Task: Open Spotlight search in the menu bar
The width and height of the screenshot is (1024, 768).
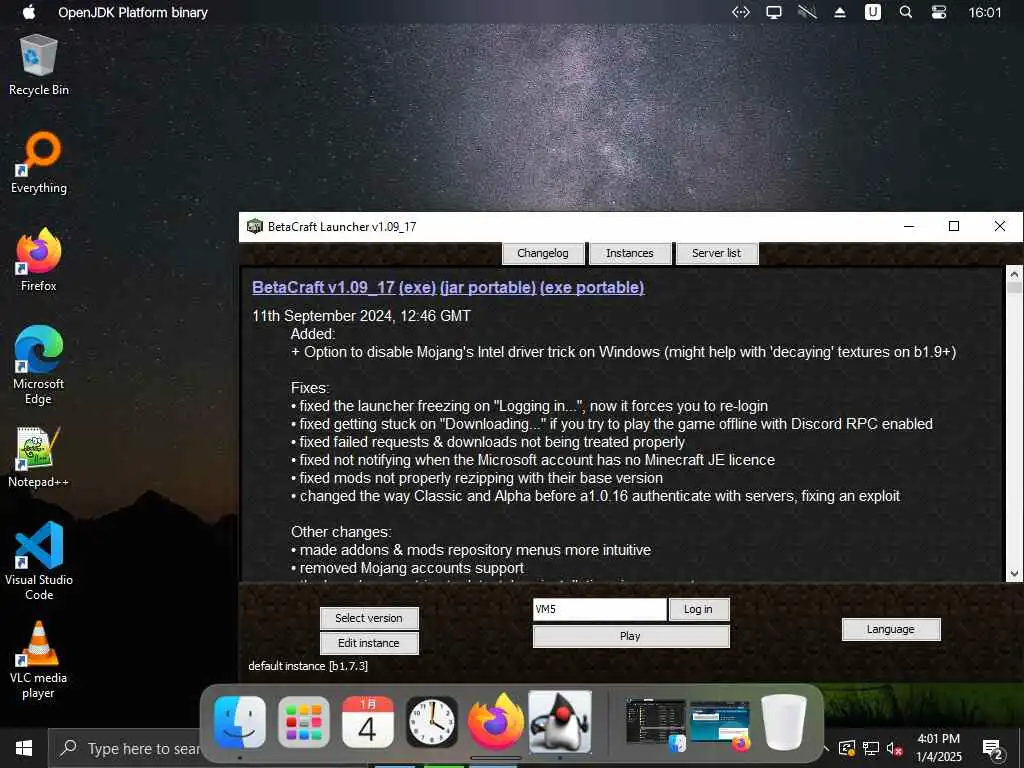Action: (906, 12)
